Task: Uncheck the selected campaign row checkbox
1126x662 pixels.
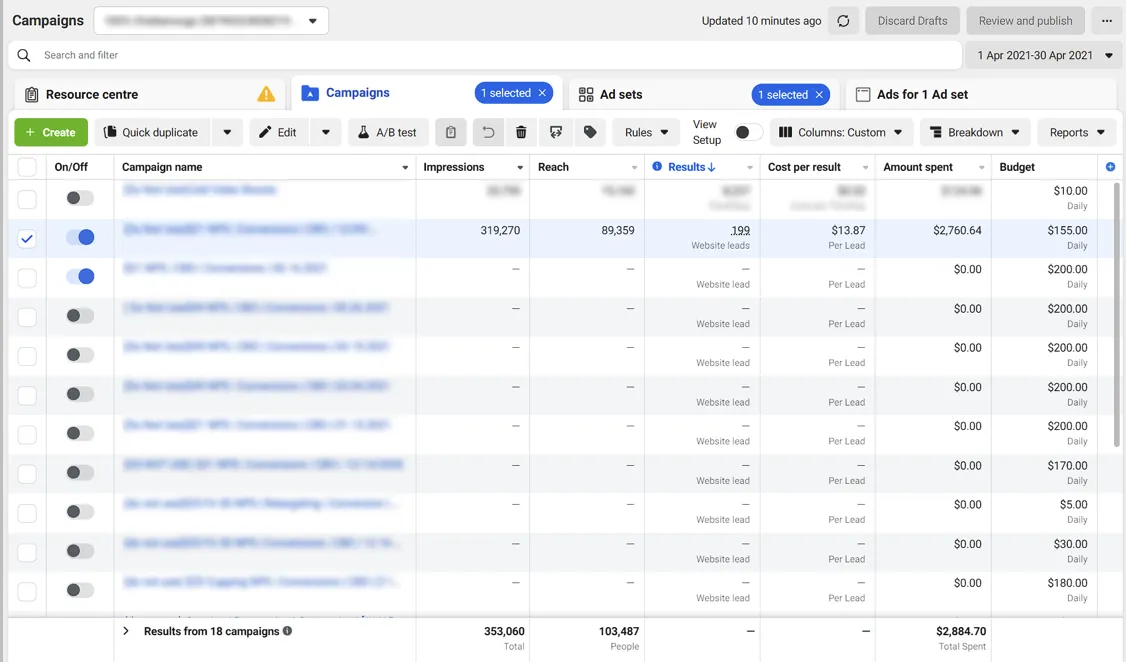Action: [x=27, y=238]
